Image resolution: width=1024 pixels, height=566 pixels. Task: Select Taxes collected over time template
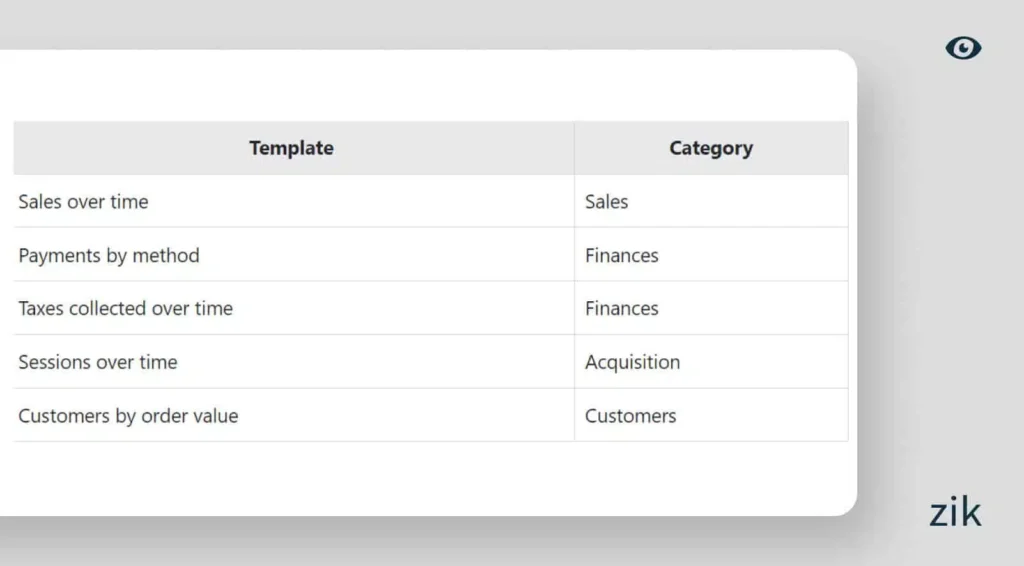pyautogui.click(x=125, y=309)
